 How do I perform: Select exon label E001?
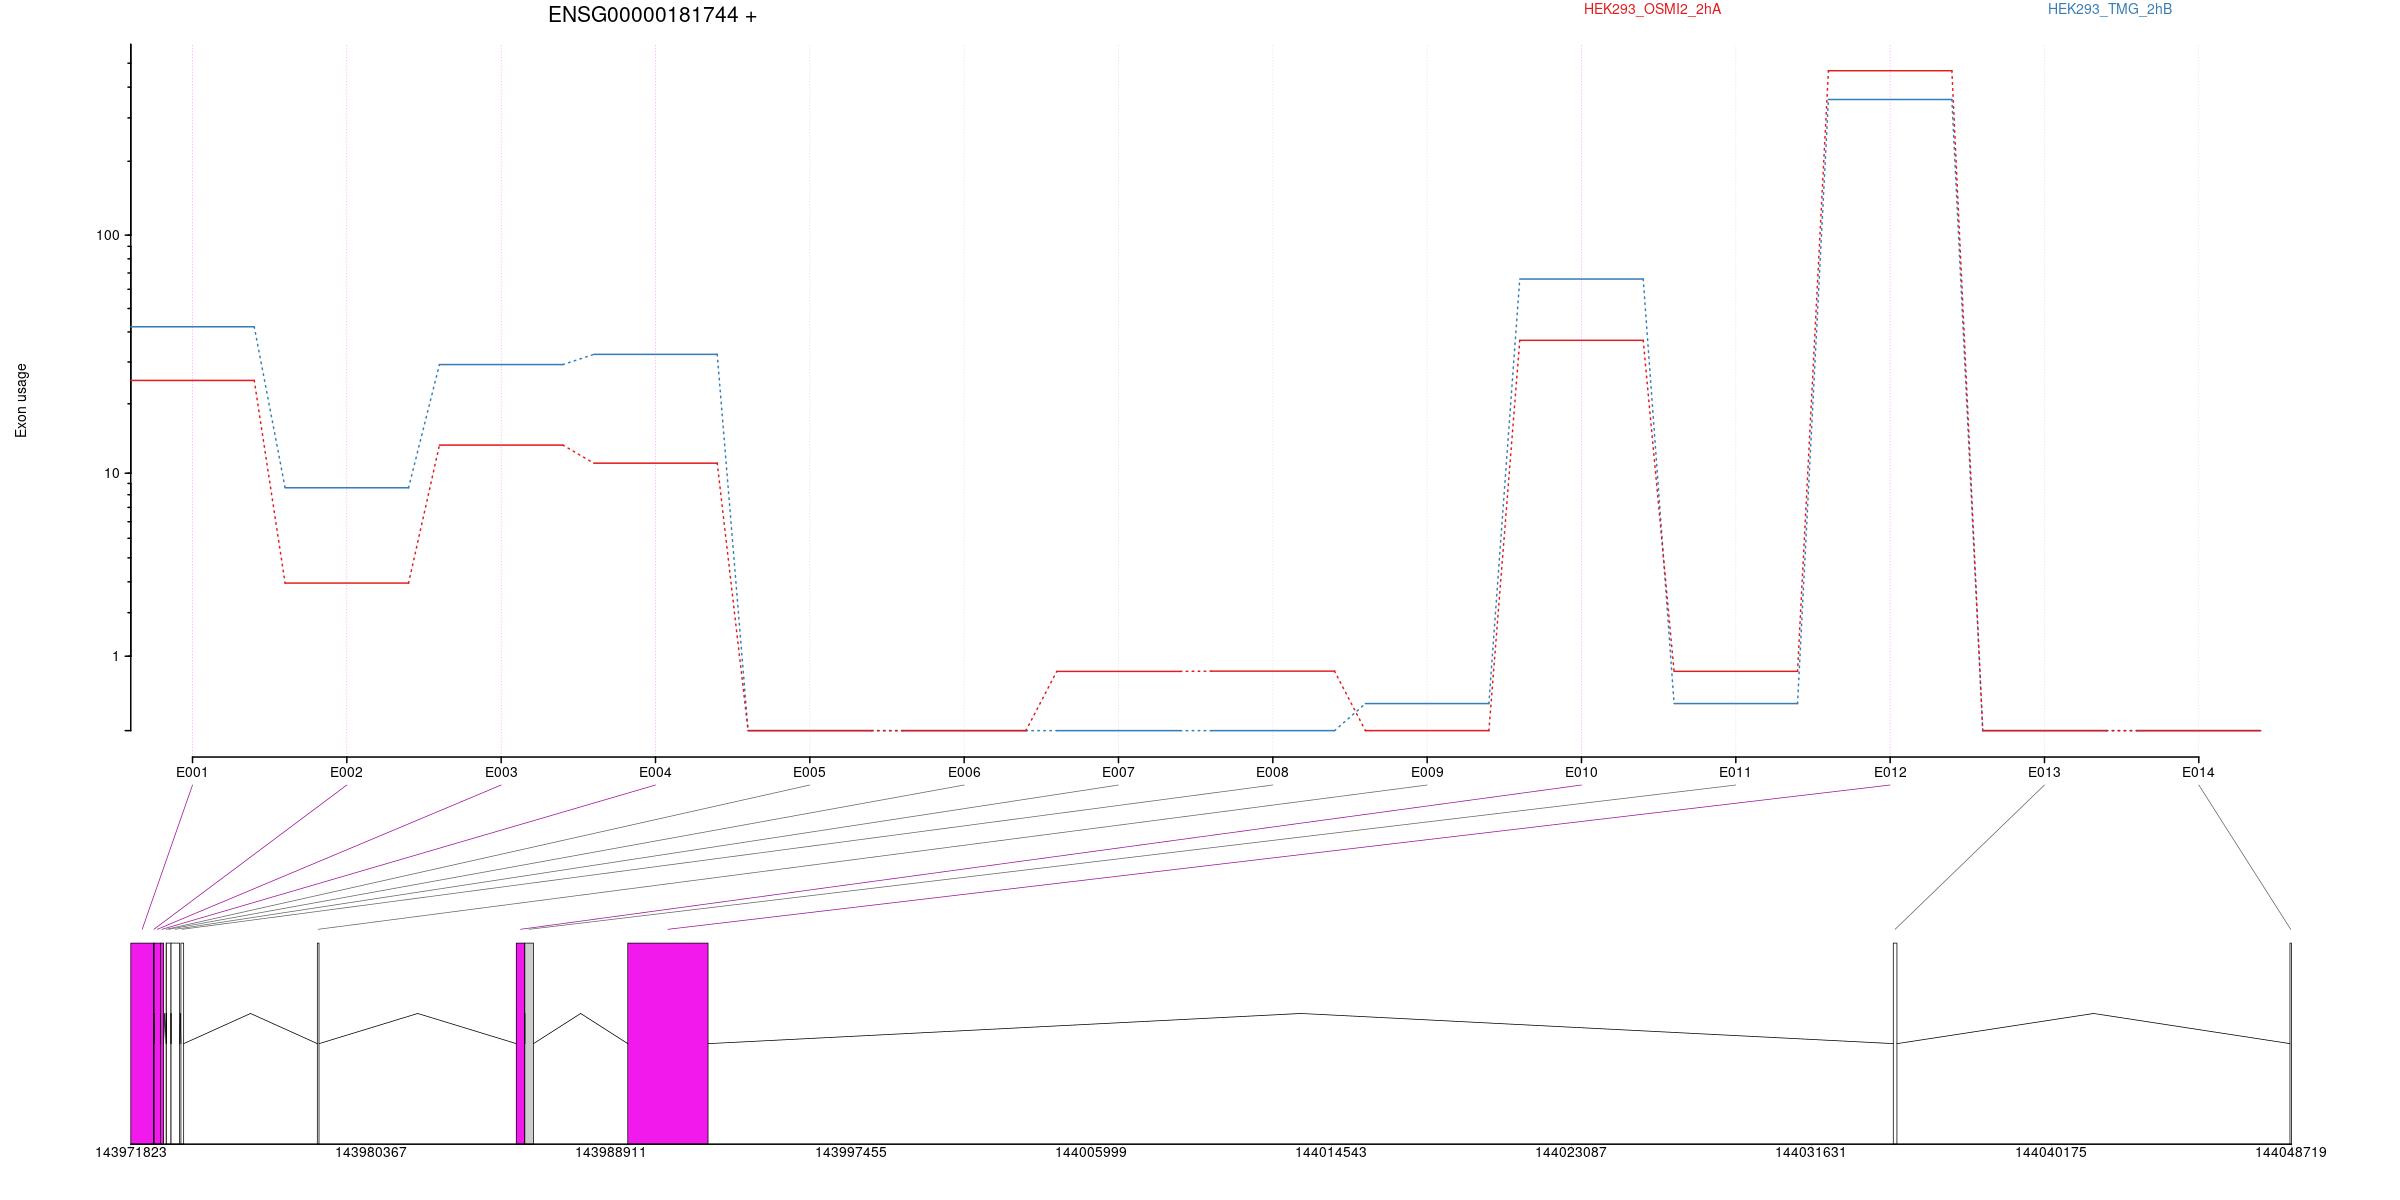[x=192, y=772]
